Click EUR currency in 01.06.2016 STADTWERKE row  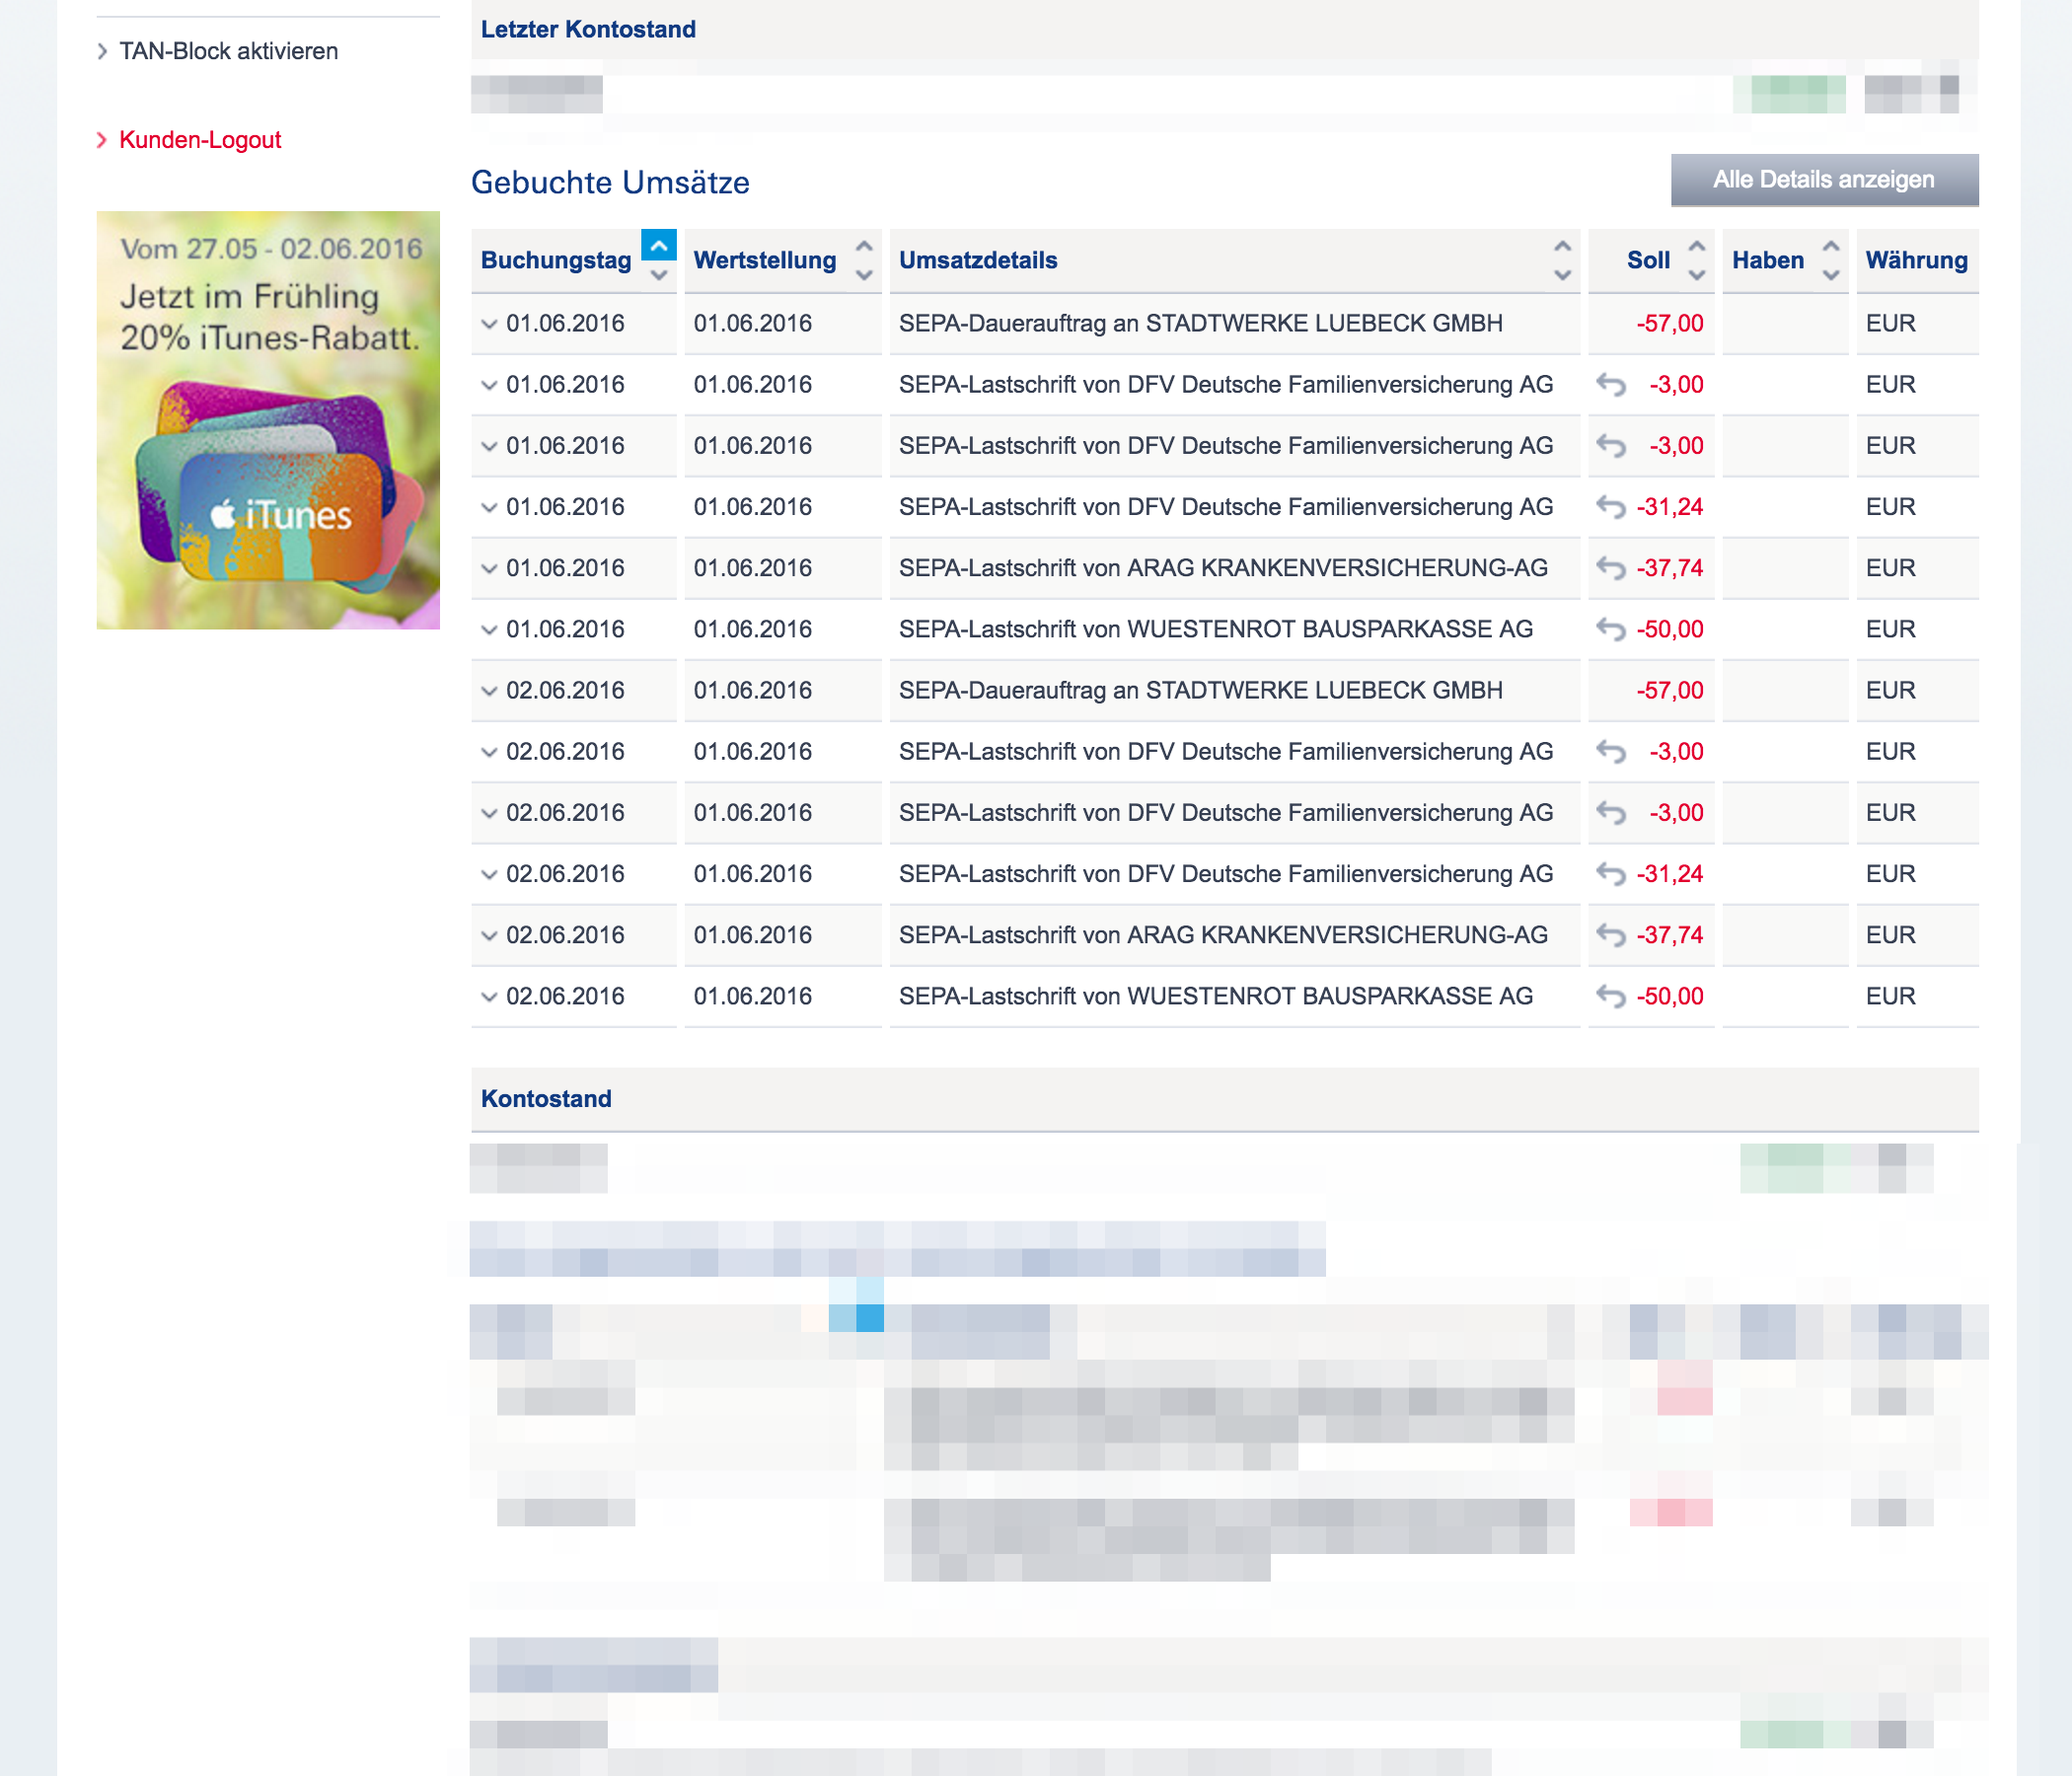point(1890,324)
